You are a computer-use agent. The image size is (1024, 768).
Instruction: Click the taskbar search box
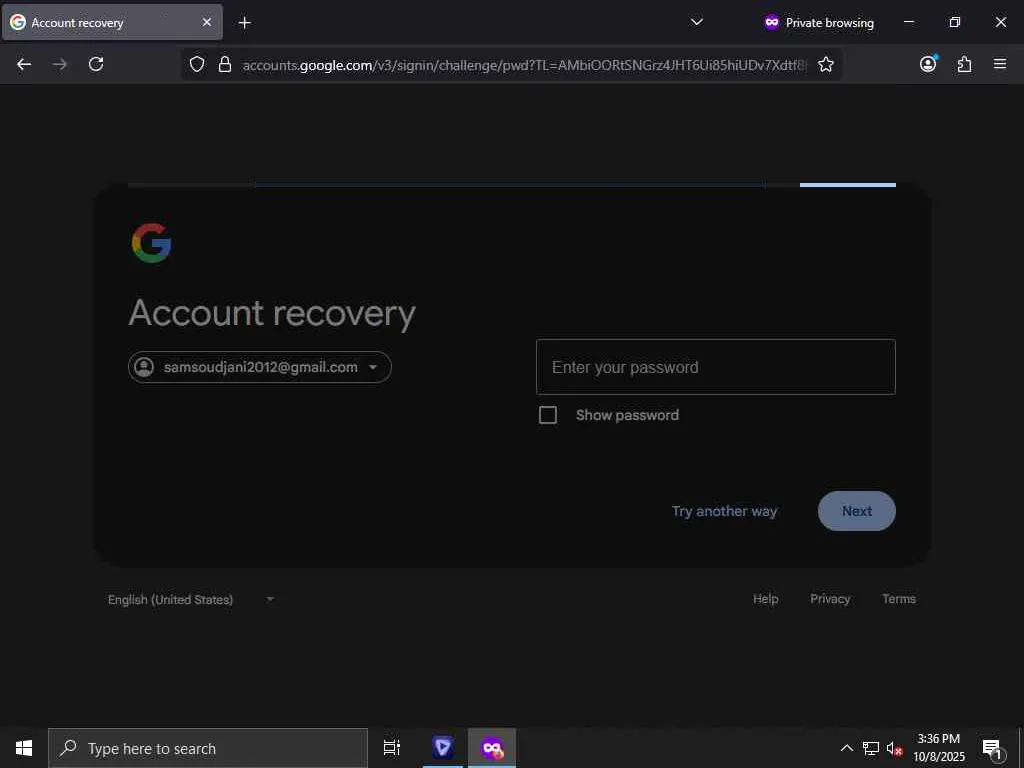(208, 748)
